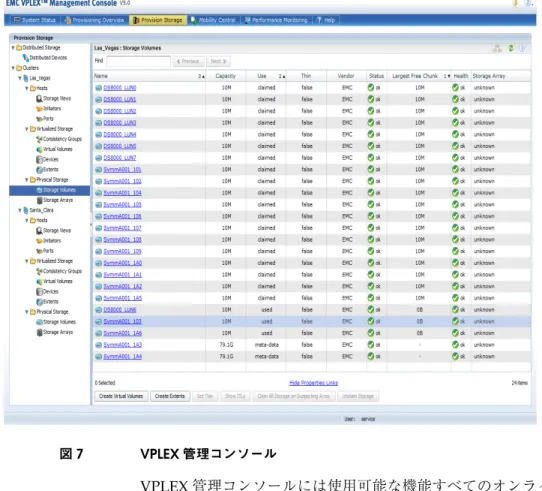Click the Ports icon under Las_Vegas Hosts
Viewport: 542px width, 491px height.
point(39,119)
